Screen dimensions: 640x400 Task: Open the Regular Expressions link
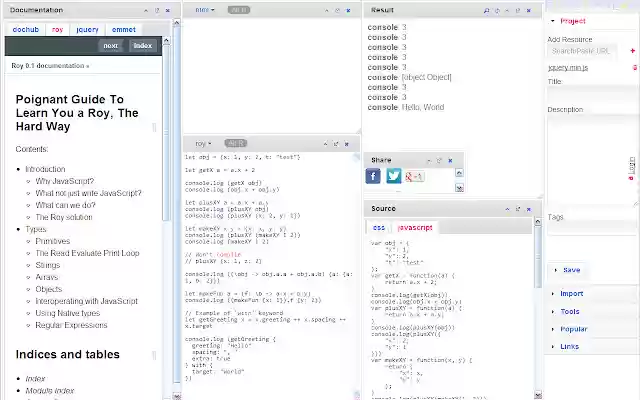coord(71,325)
